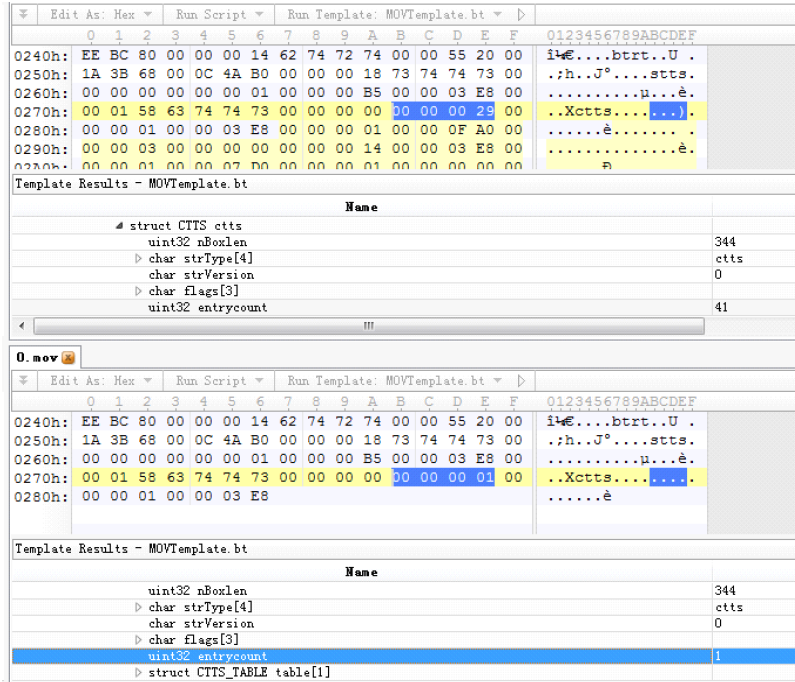Collapse the struct CTTS ctts node
The height and width of the screenshot is (682, 795).
[119, 226]
